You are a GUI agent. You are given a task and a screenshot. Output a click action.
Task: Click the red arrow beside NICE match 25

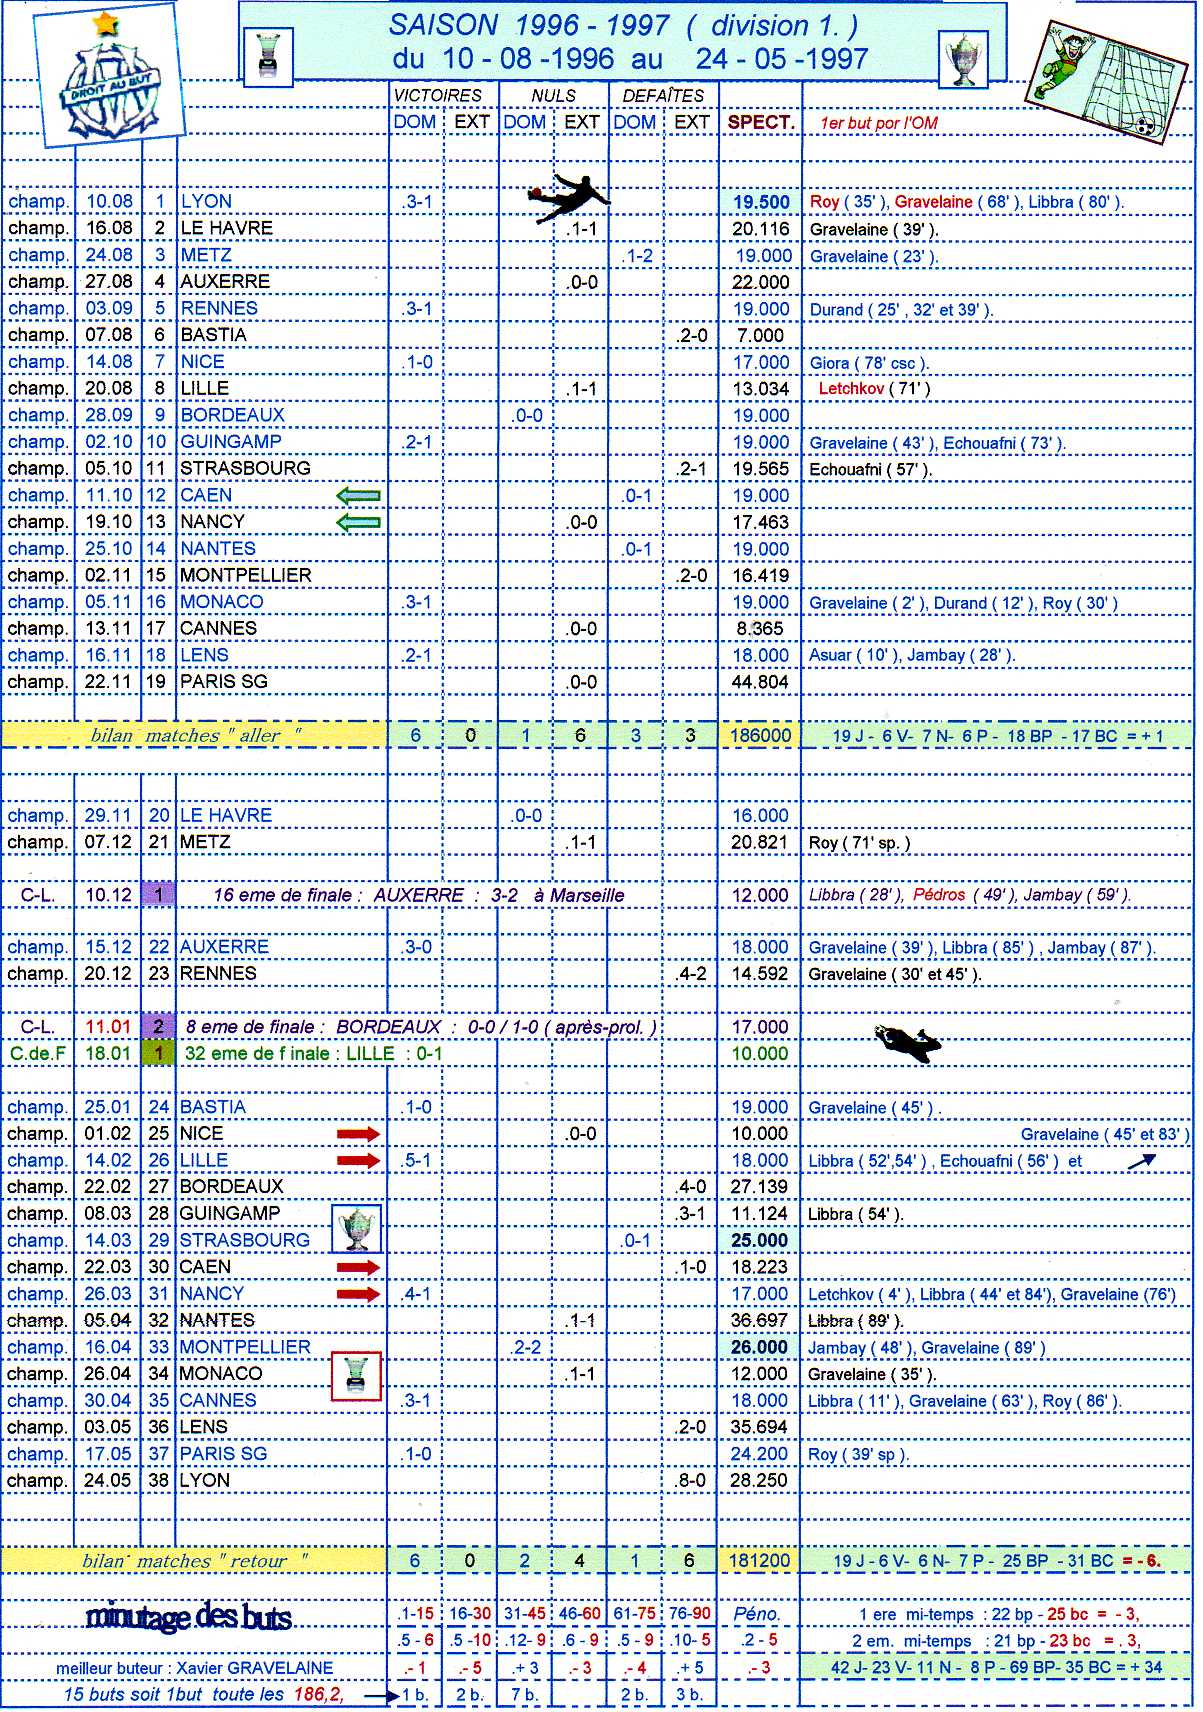pos(358,1134)
